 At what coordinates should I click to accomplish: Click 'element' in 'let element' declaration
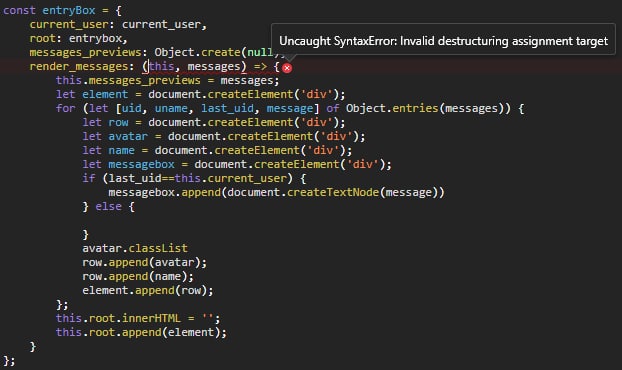(x=105, y=94)
